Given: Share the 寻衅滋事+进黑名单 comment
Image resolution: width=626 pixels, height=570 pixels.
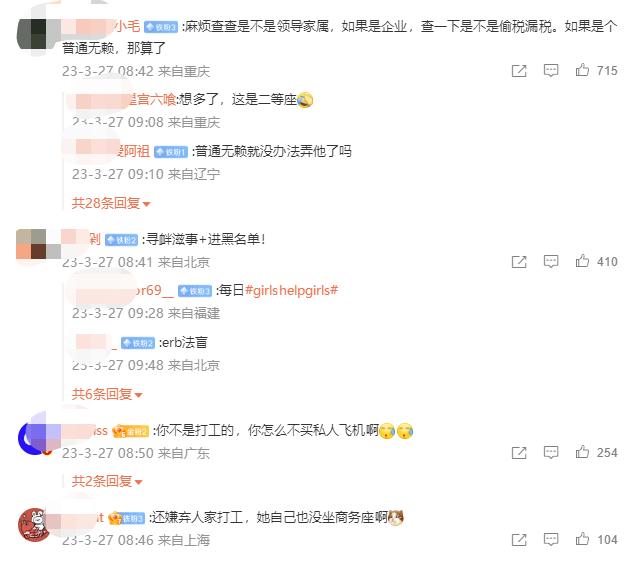Looking at the screenshot, I should [x=519, y=262].
